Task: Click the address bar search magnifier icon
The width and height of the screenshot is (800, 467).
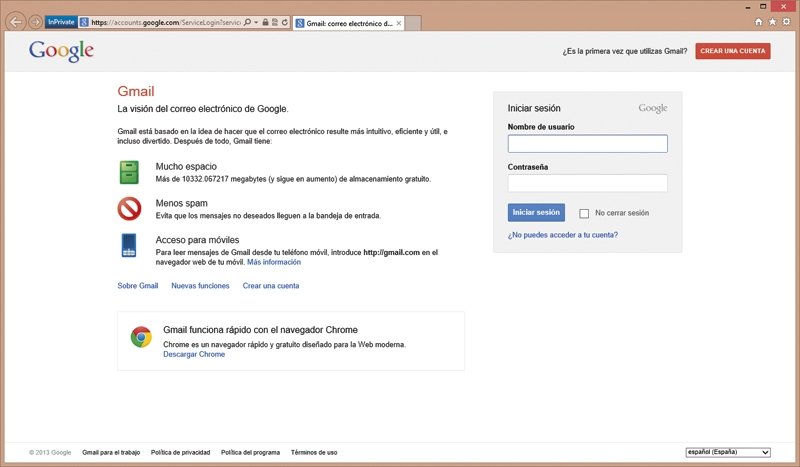Action: [x=247, y=22]
